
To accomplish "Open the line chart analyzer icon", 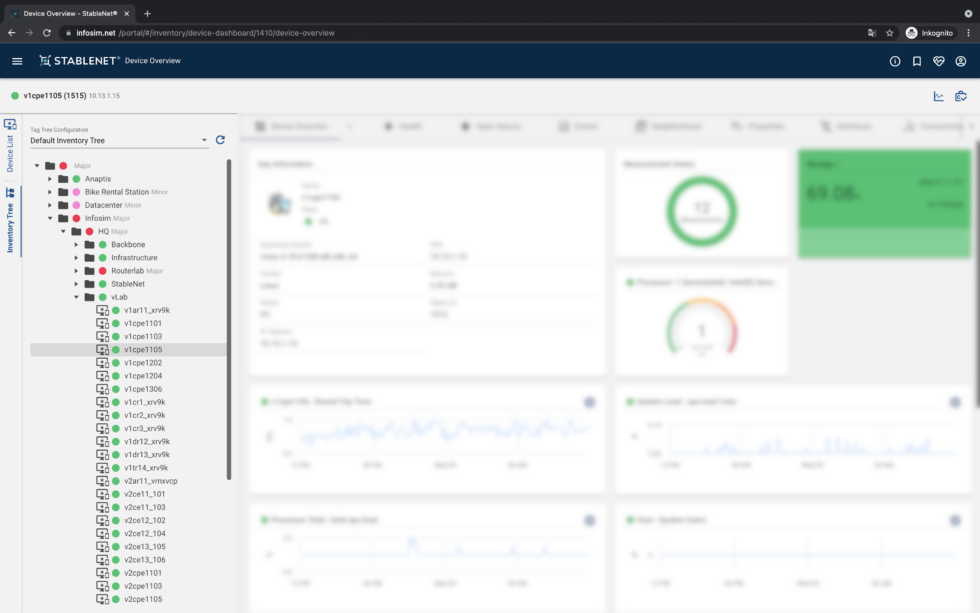I will [939, 96].
